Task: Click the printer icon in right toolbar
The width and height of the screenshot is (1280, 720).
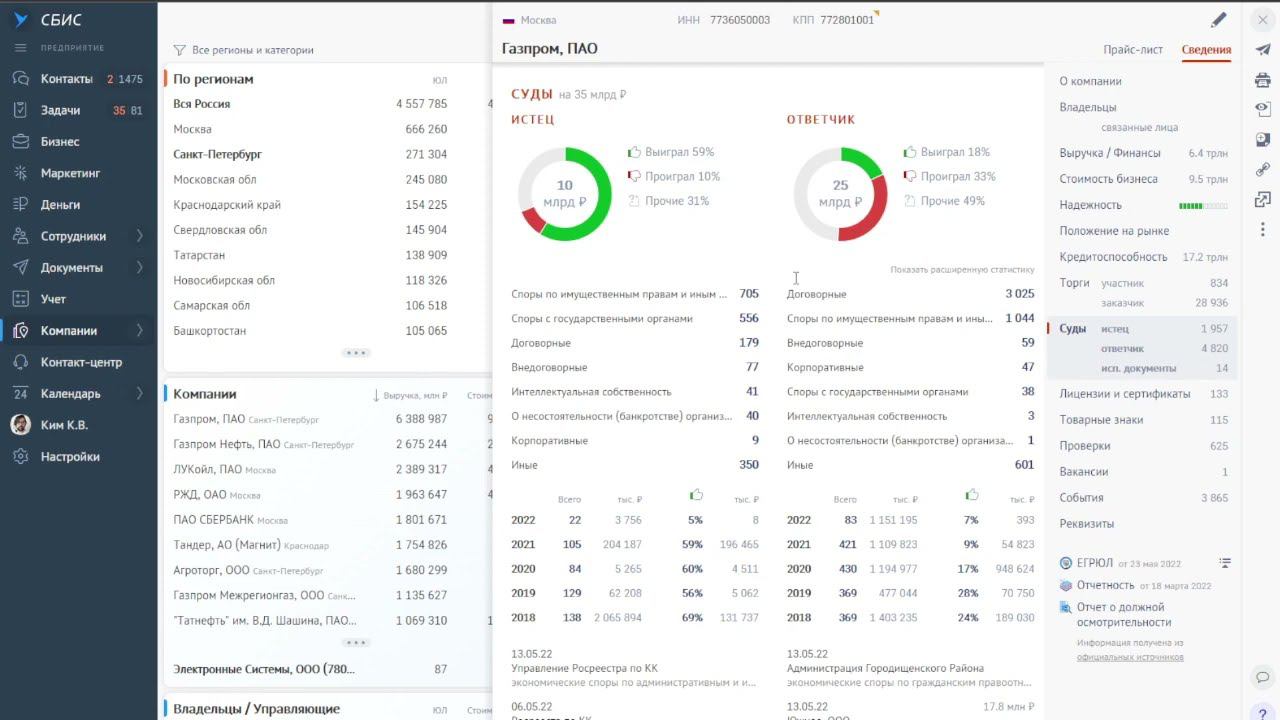Action: pos(1263,80)
